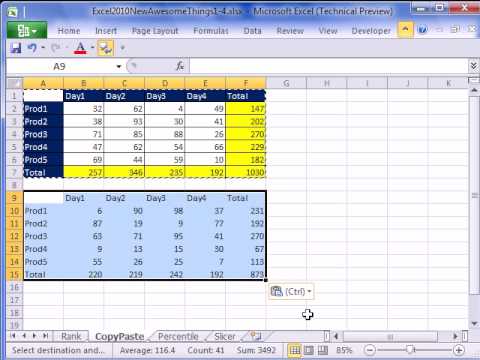
Task: Click the Name Box showing A9
Action: pos(60,66)
